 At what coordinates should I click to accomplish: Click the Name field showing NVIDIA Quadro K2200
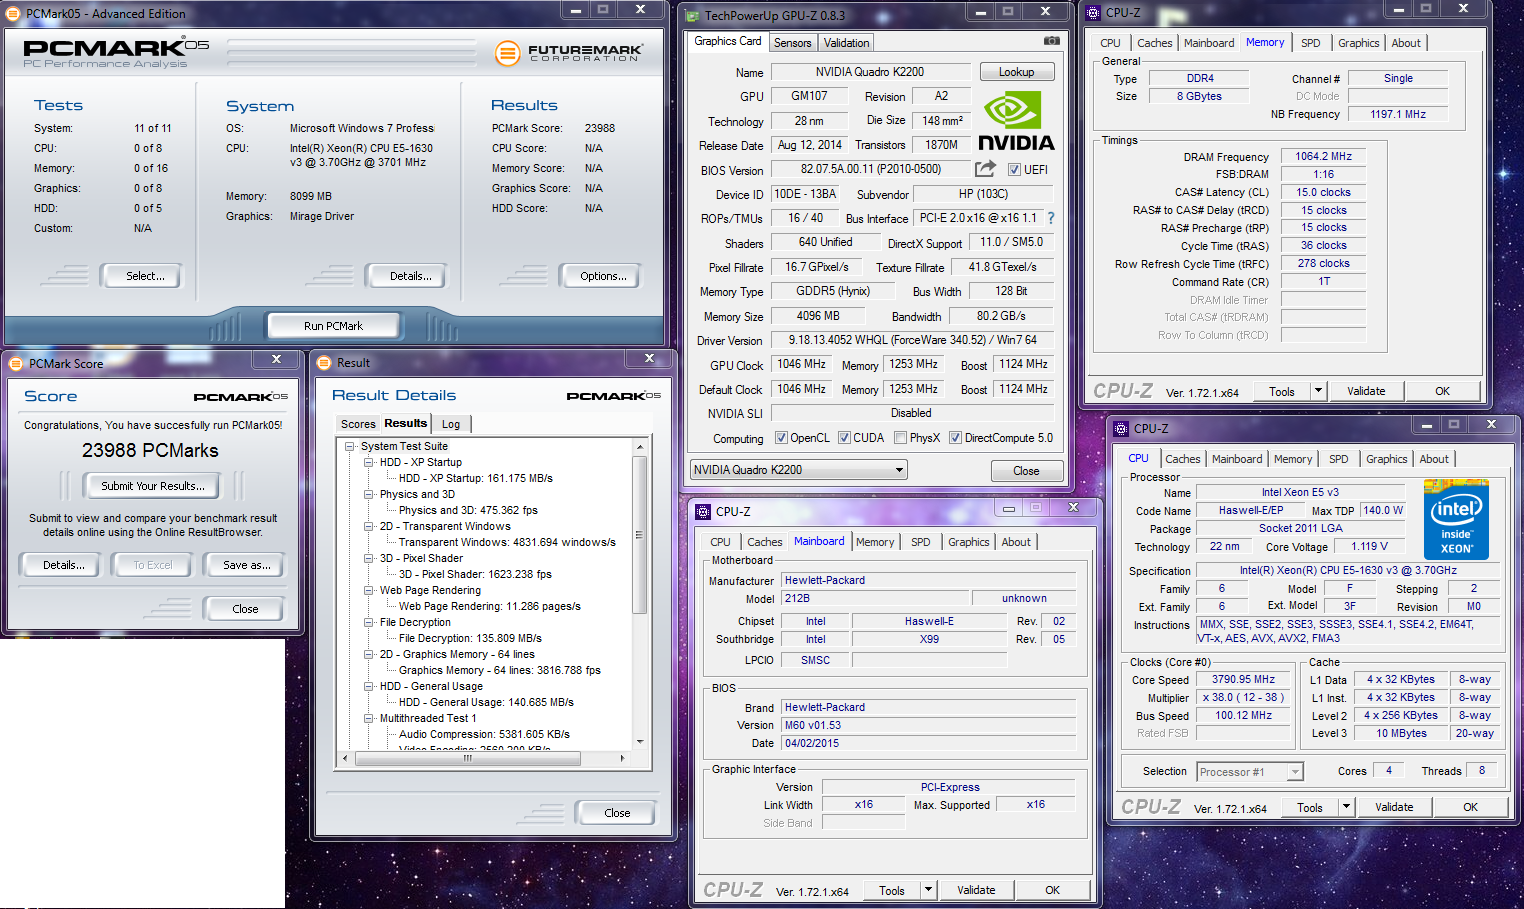[870, 72]
